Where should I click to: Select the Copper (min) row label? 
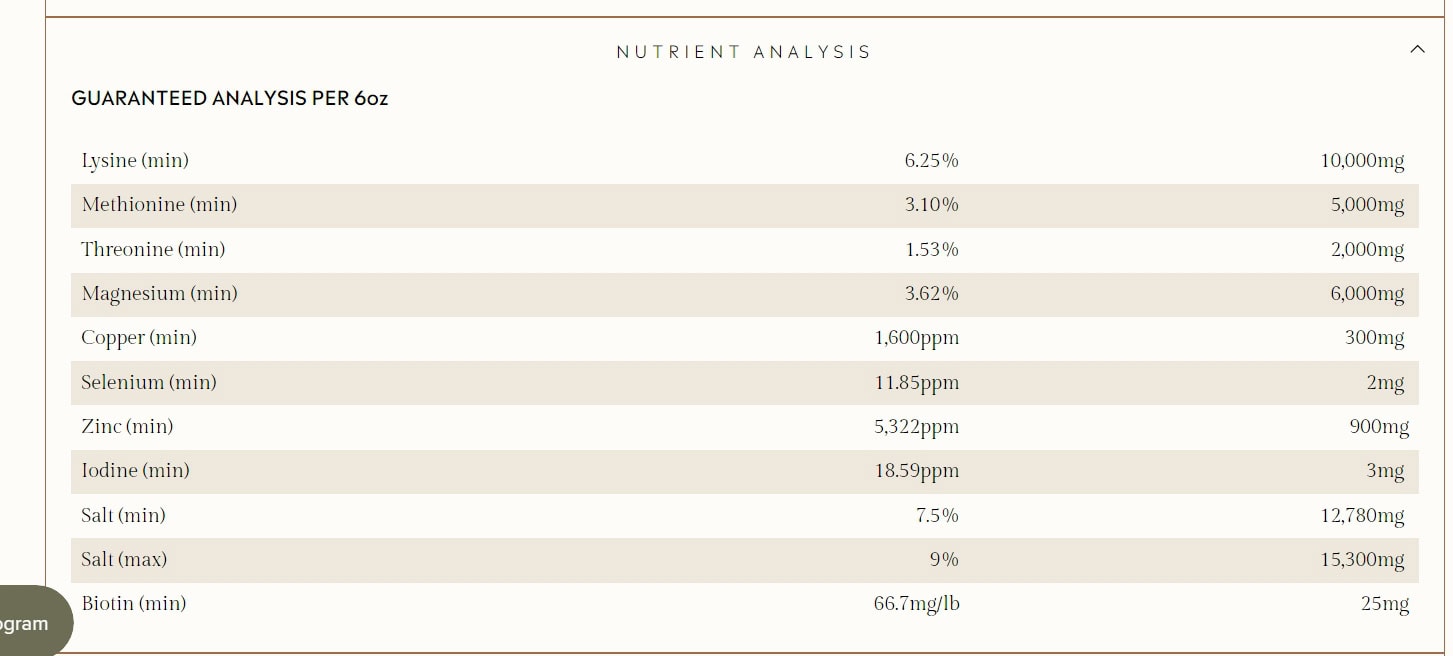[x=139, y=338]
